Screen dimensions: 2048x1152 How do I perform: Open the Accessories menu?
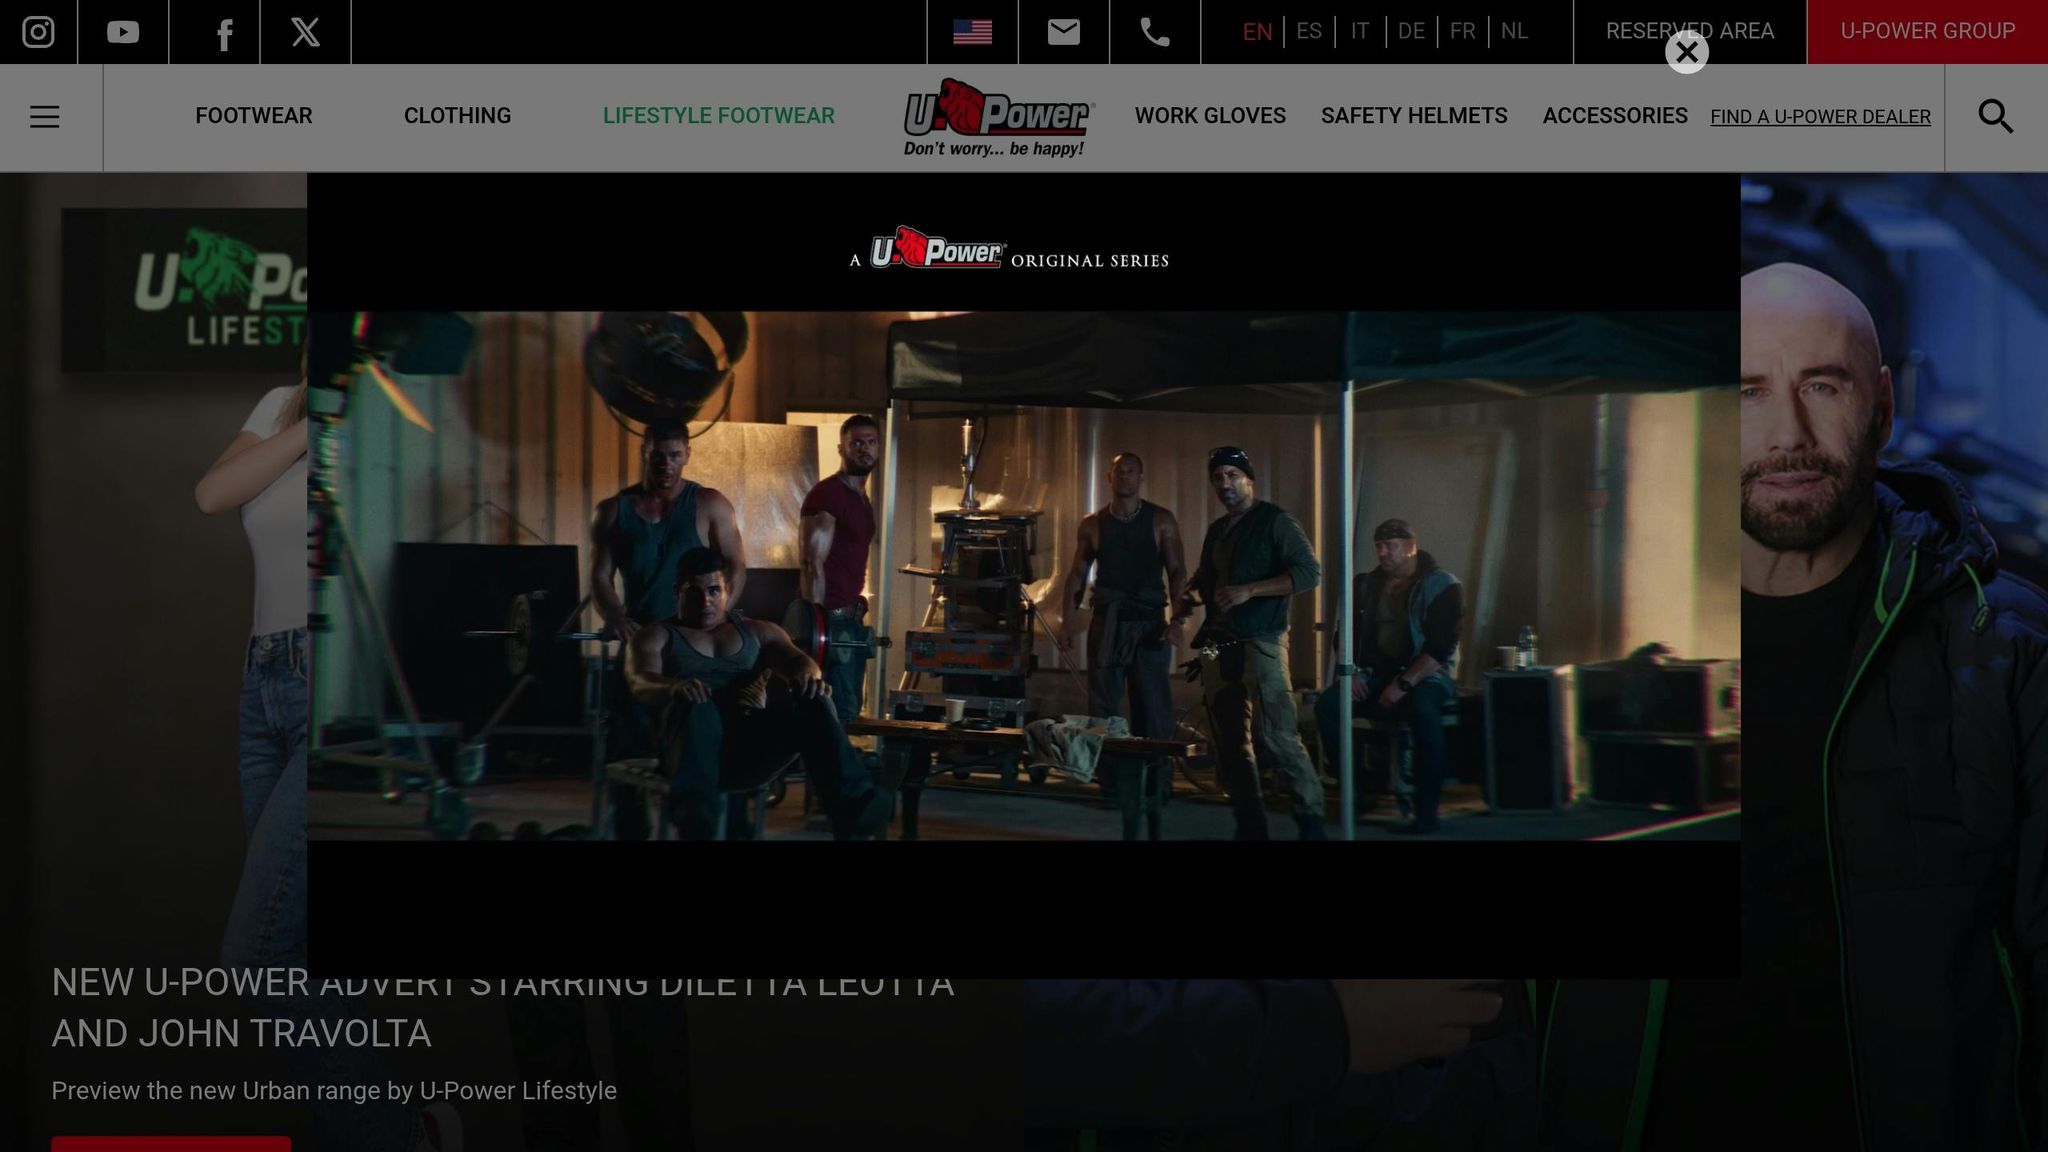point(1615,116)
